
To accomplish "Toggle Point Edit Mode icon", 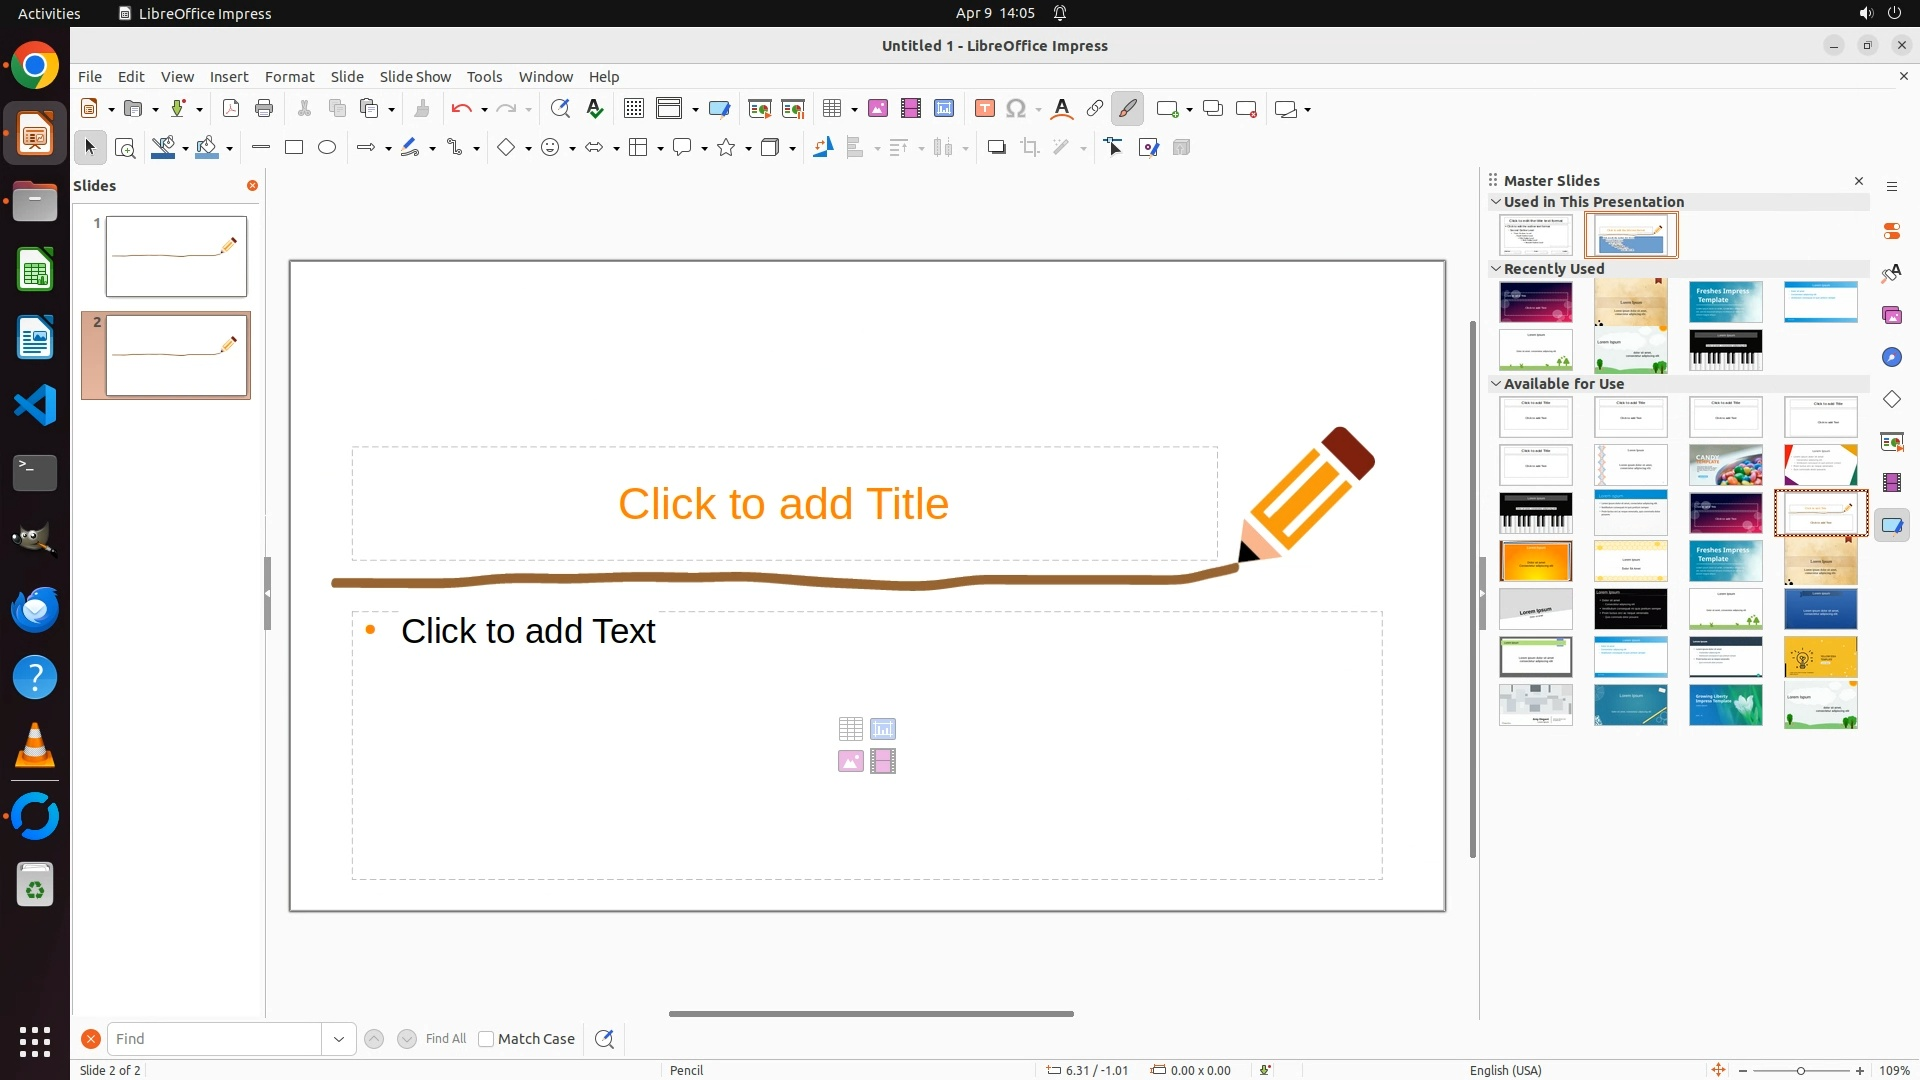I will tap(1114, 148).
